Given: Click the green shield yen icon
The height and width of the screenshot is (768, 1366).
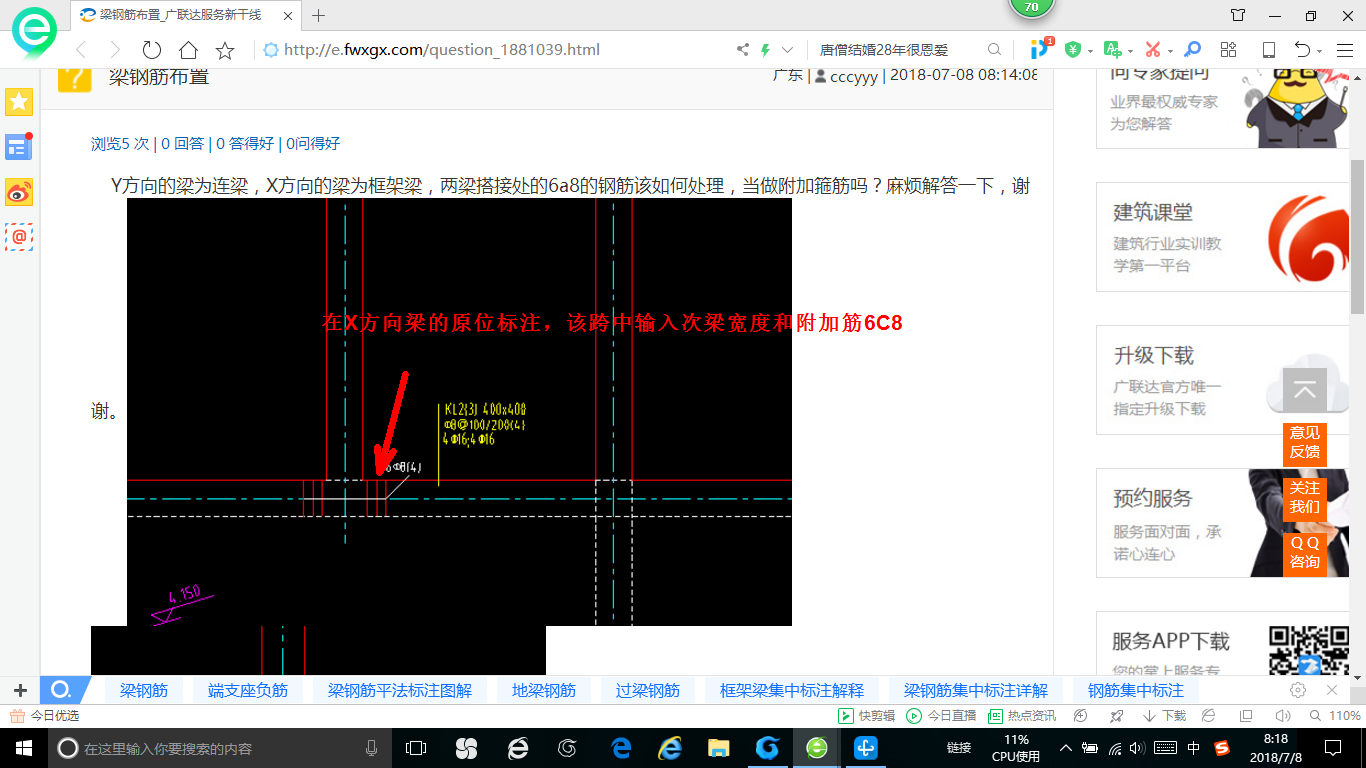Looking at the screenshot, I should 1073,50.
